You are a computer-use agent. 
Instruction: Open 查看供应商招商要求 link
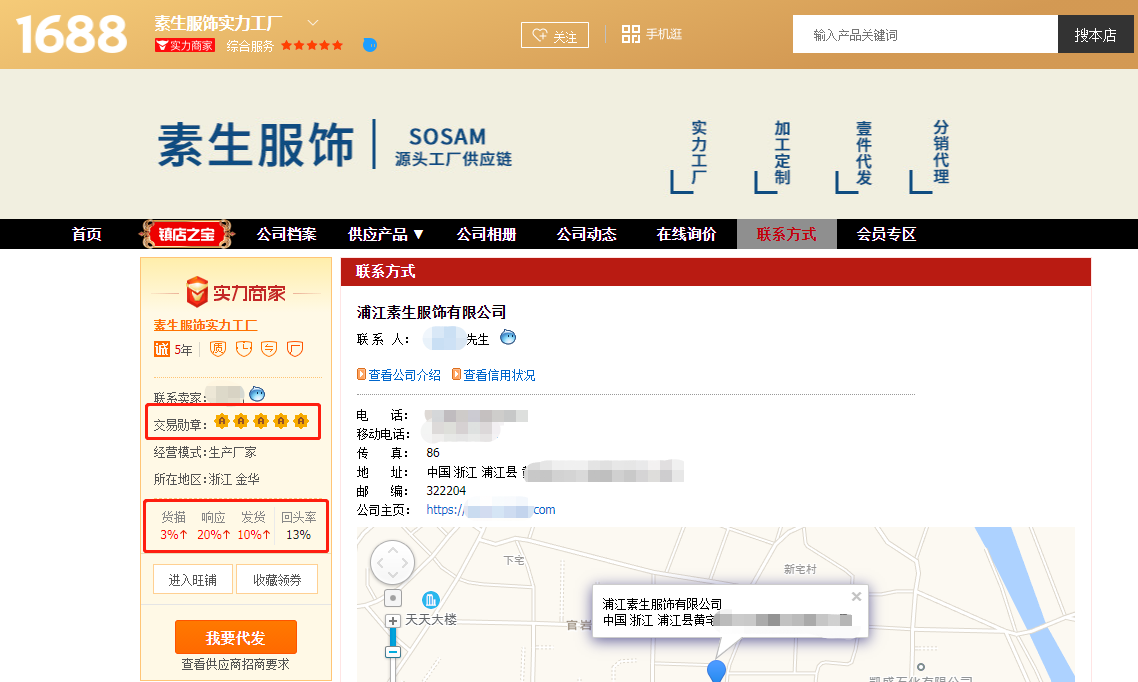[235, 665]
